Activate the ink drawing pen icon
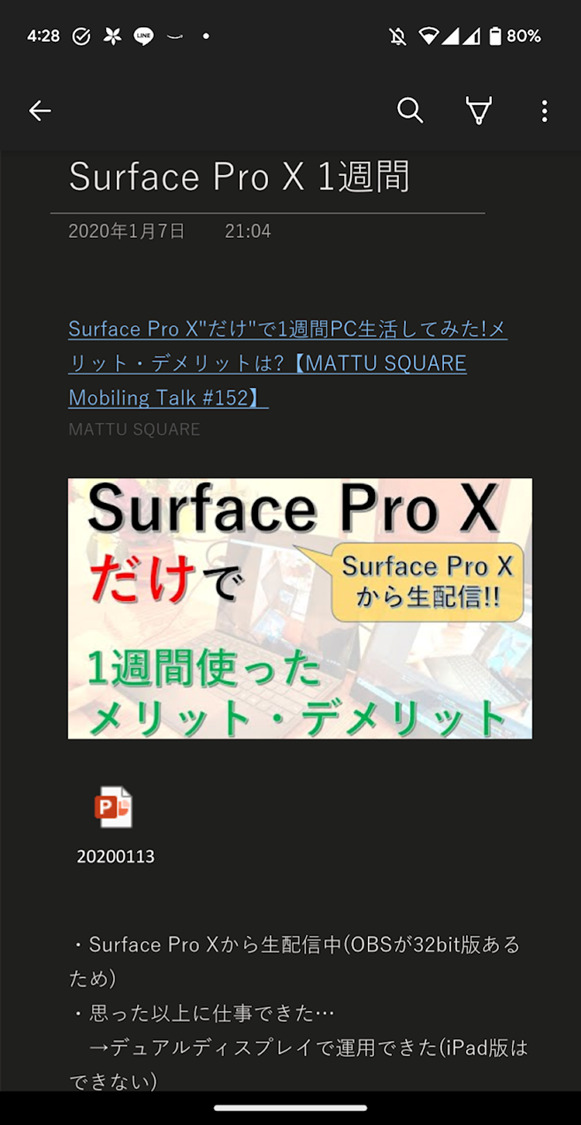The height and width of the screenshot is (1125, 581). tap(478, 111)
